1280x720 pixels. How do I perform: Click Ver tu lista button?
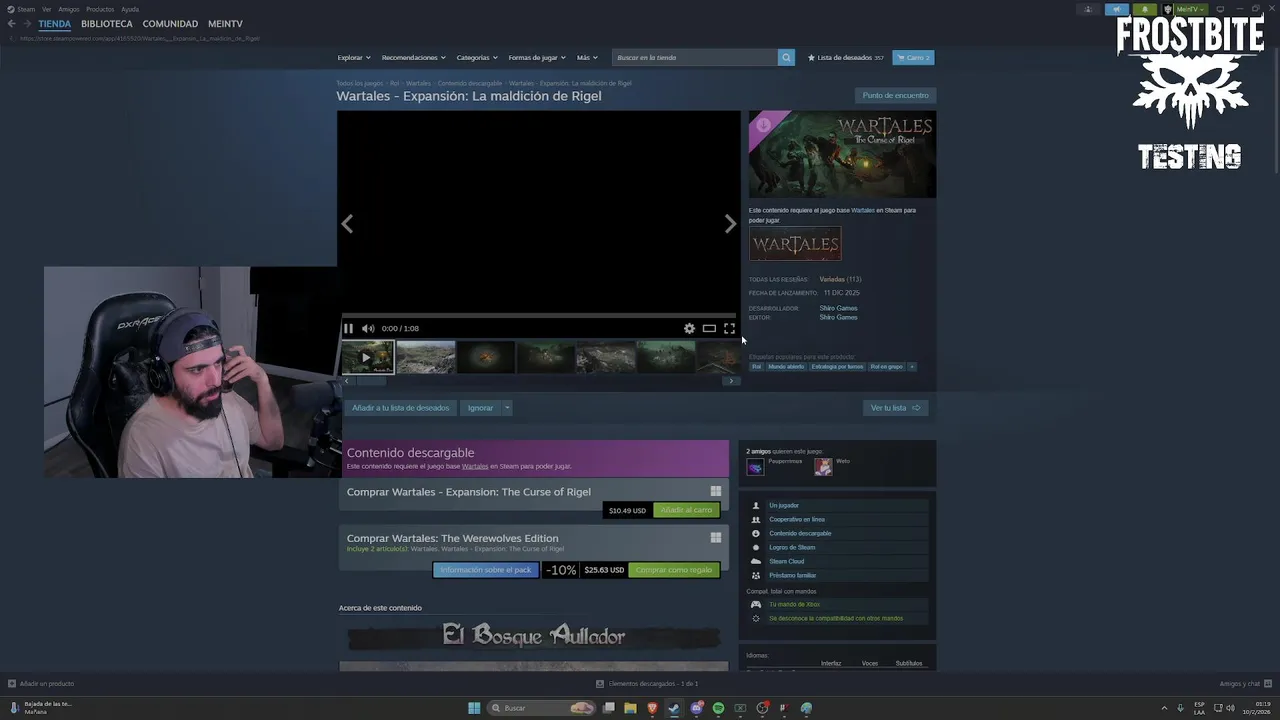[895, 408]
